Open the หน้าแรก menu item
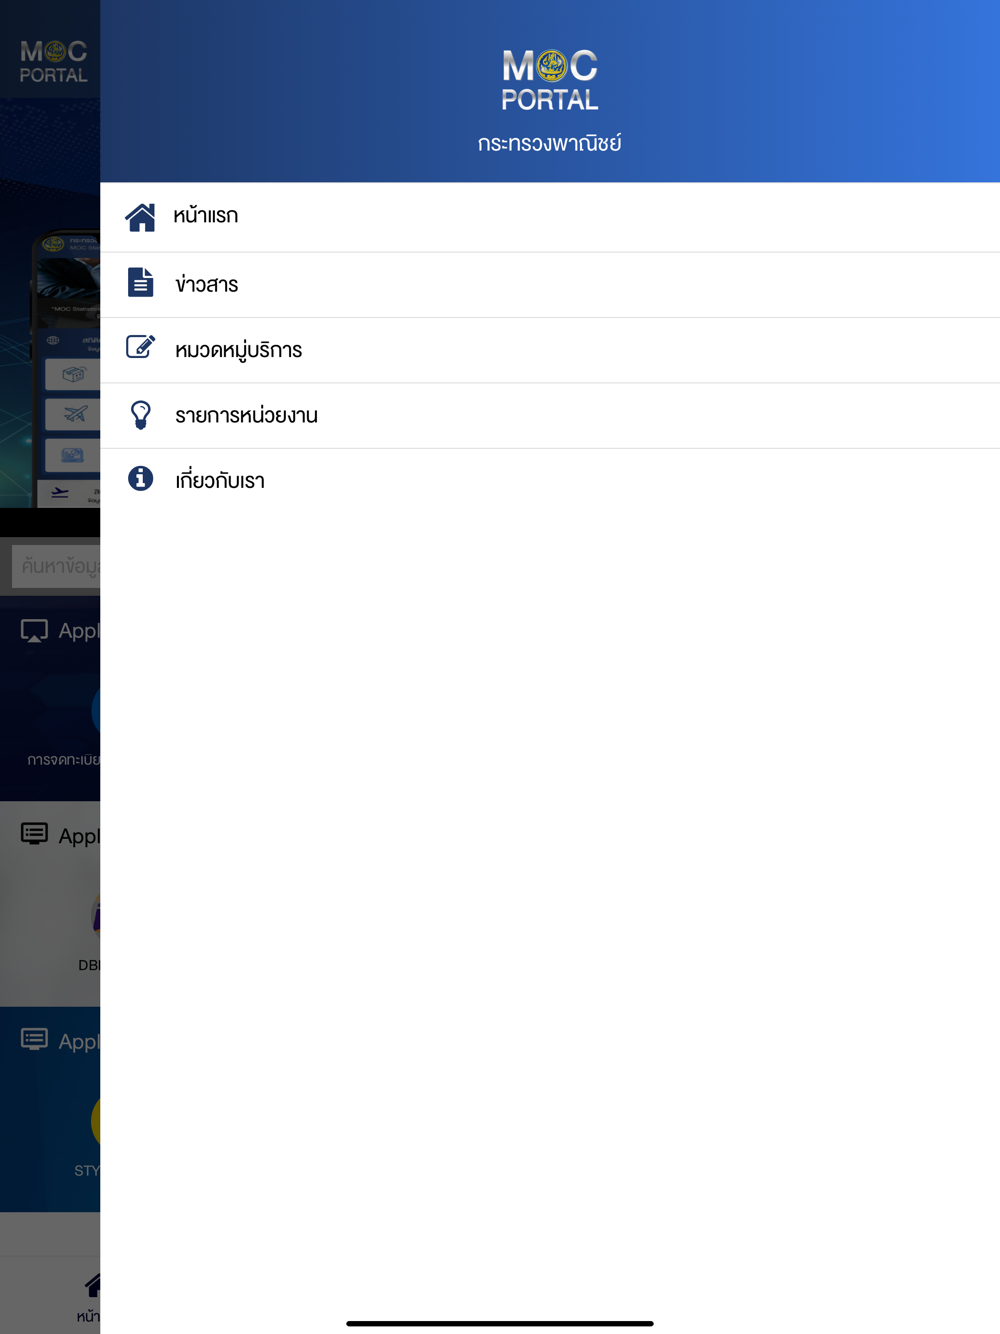 click(x=550, y=217)
